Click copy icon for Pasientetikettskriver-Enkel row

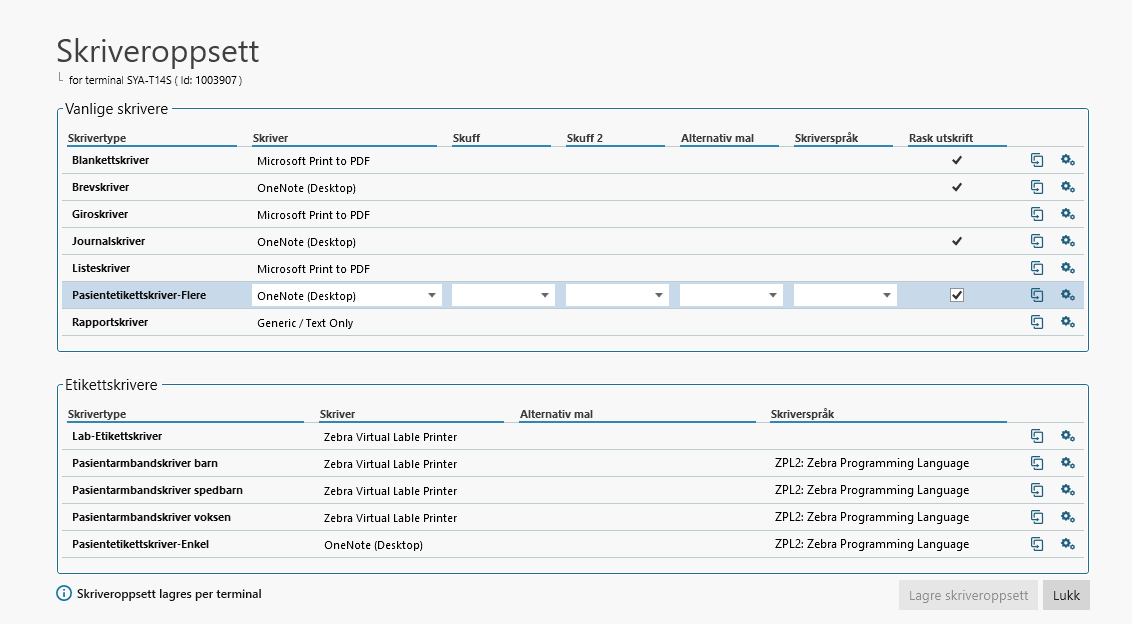pos(1037,544)
